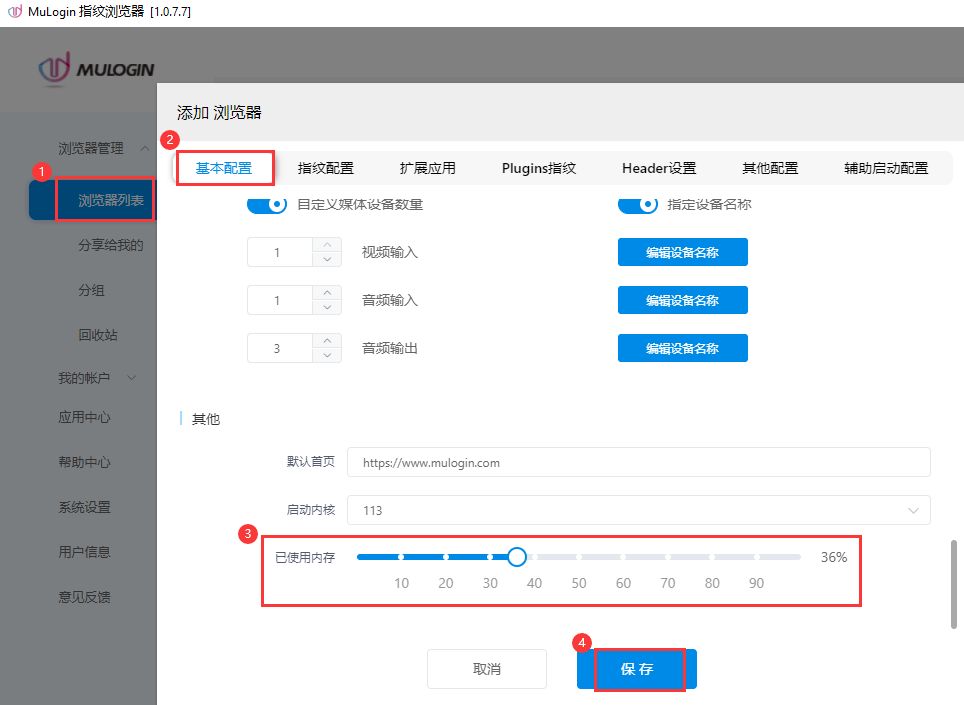Open the Plugins指纹 tab
Image resolution: width=964 pixels, height=705 pixels.
click(x=539, y=168)
